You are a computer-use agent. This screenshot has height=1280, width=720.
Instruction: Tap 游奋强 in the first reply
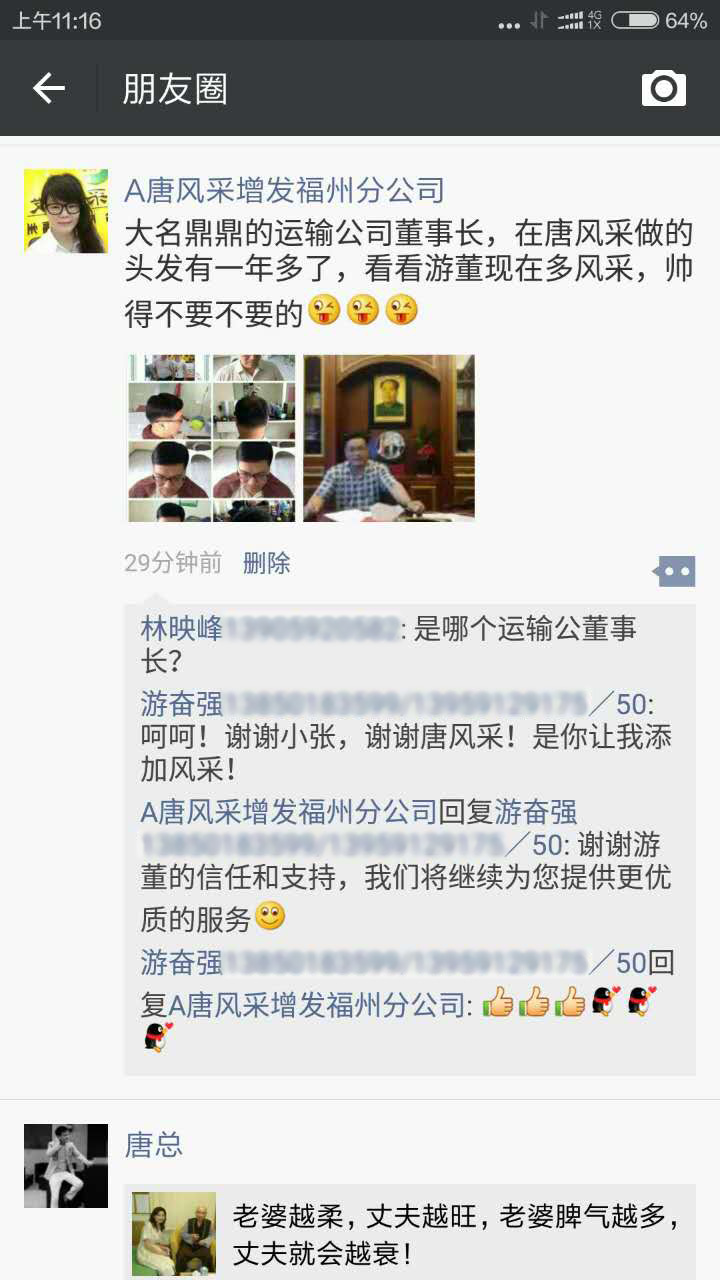(182, 704)
